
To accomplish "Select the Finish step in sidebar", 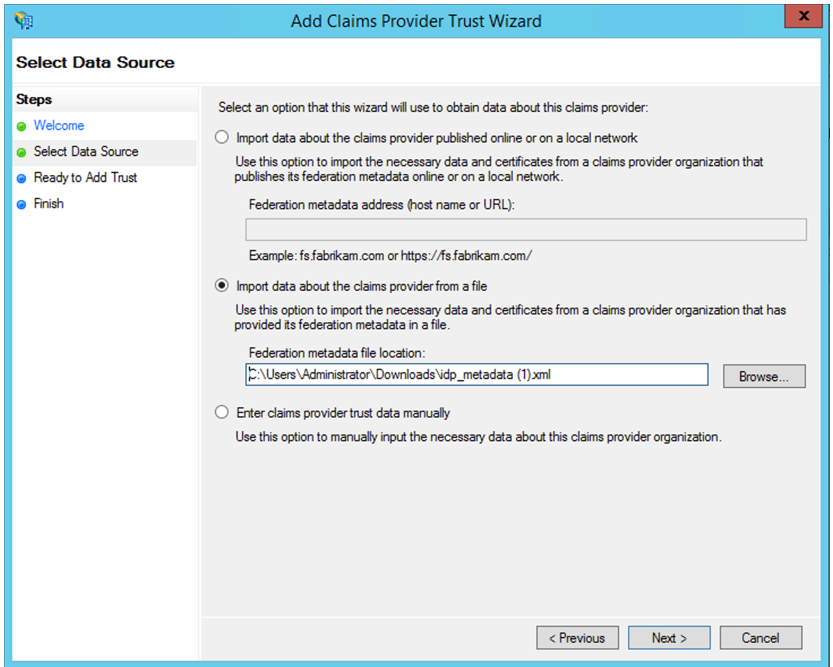I will tap(49, 204).
